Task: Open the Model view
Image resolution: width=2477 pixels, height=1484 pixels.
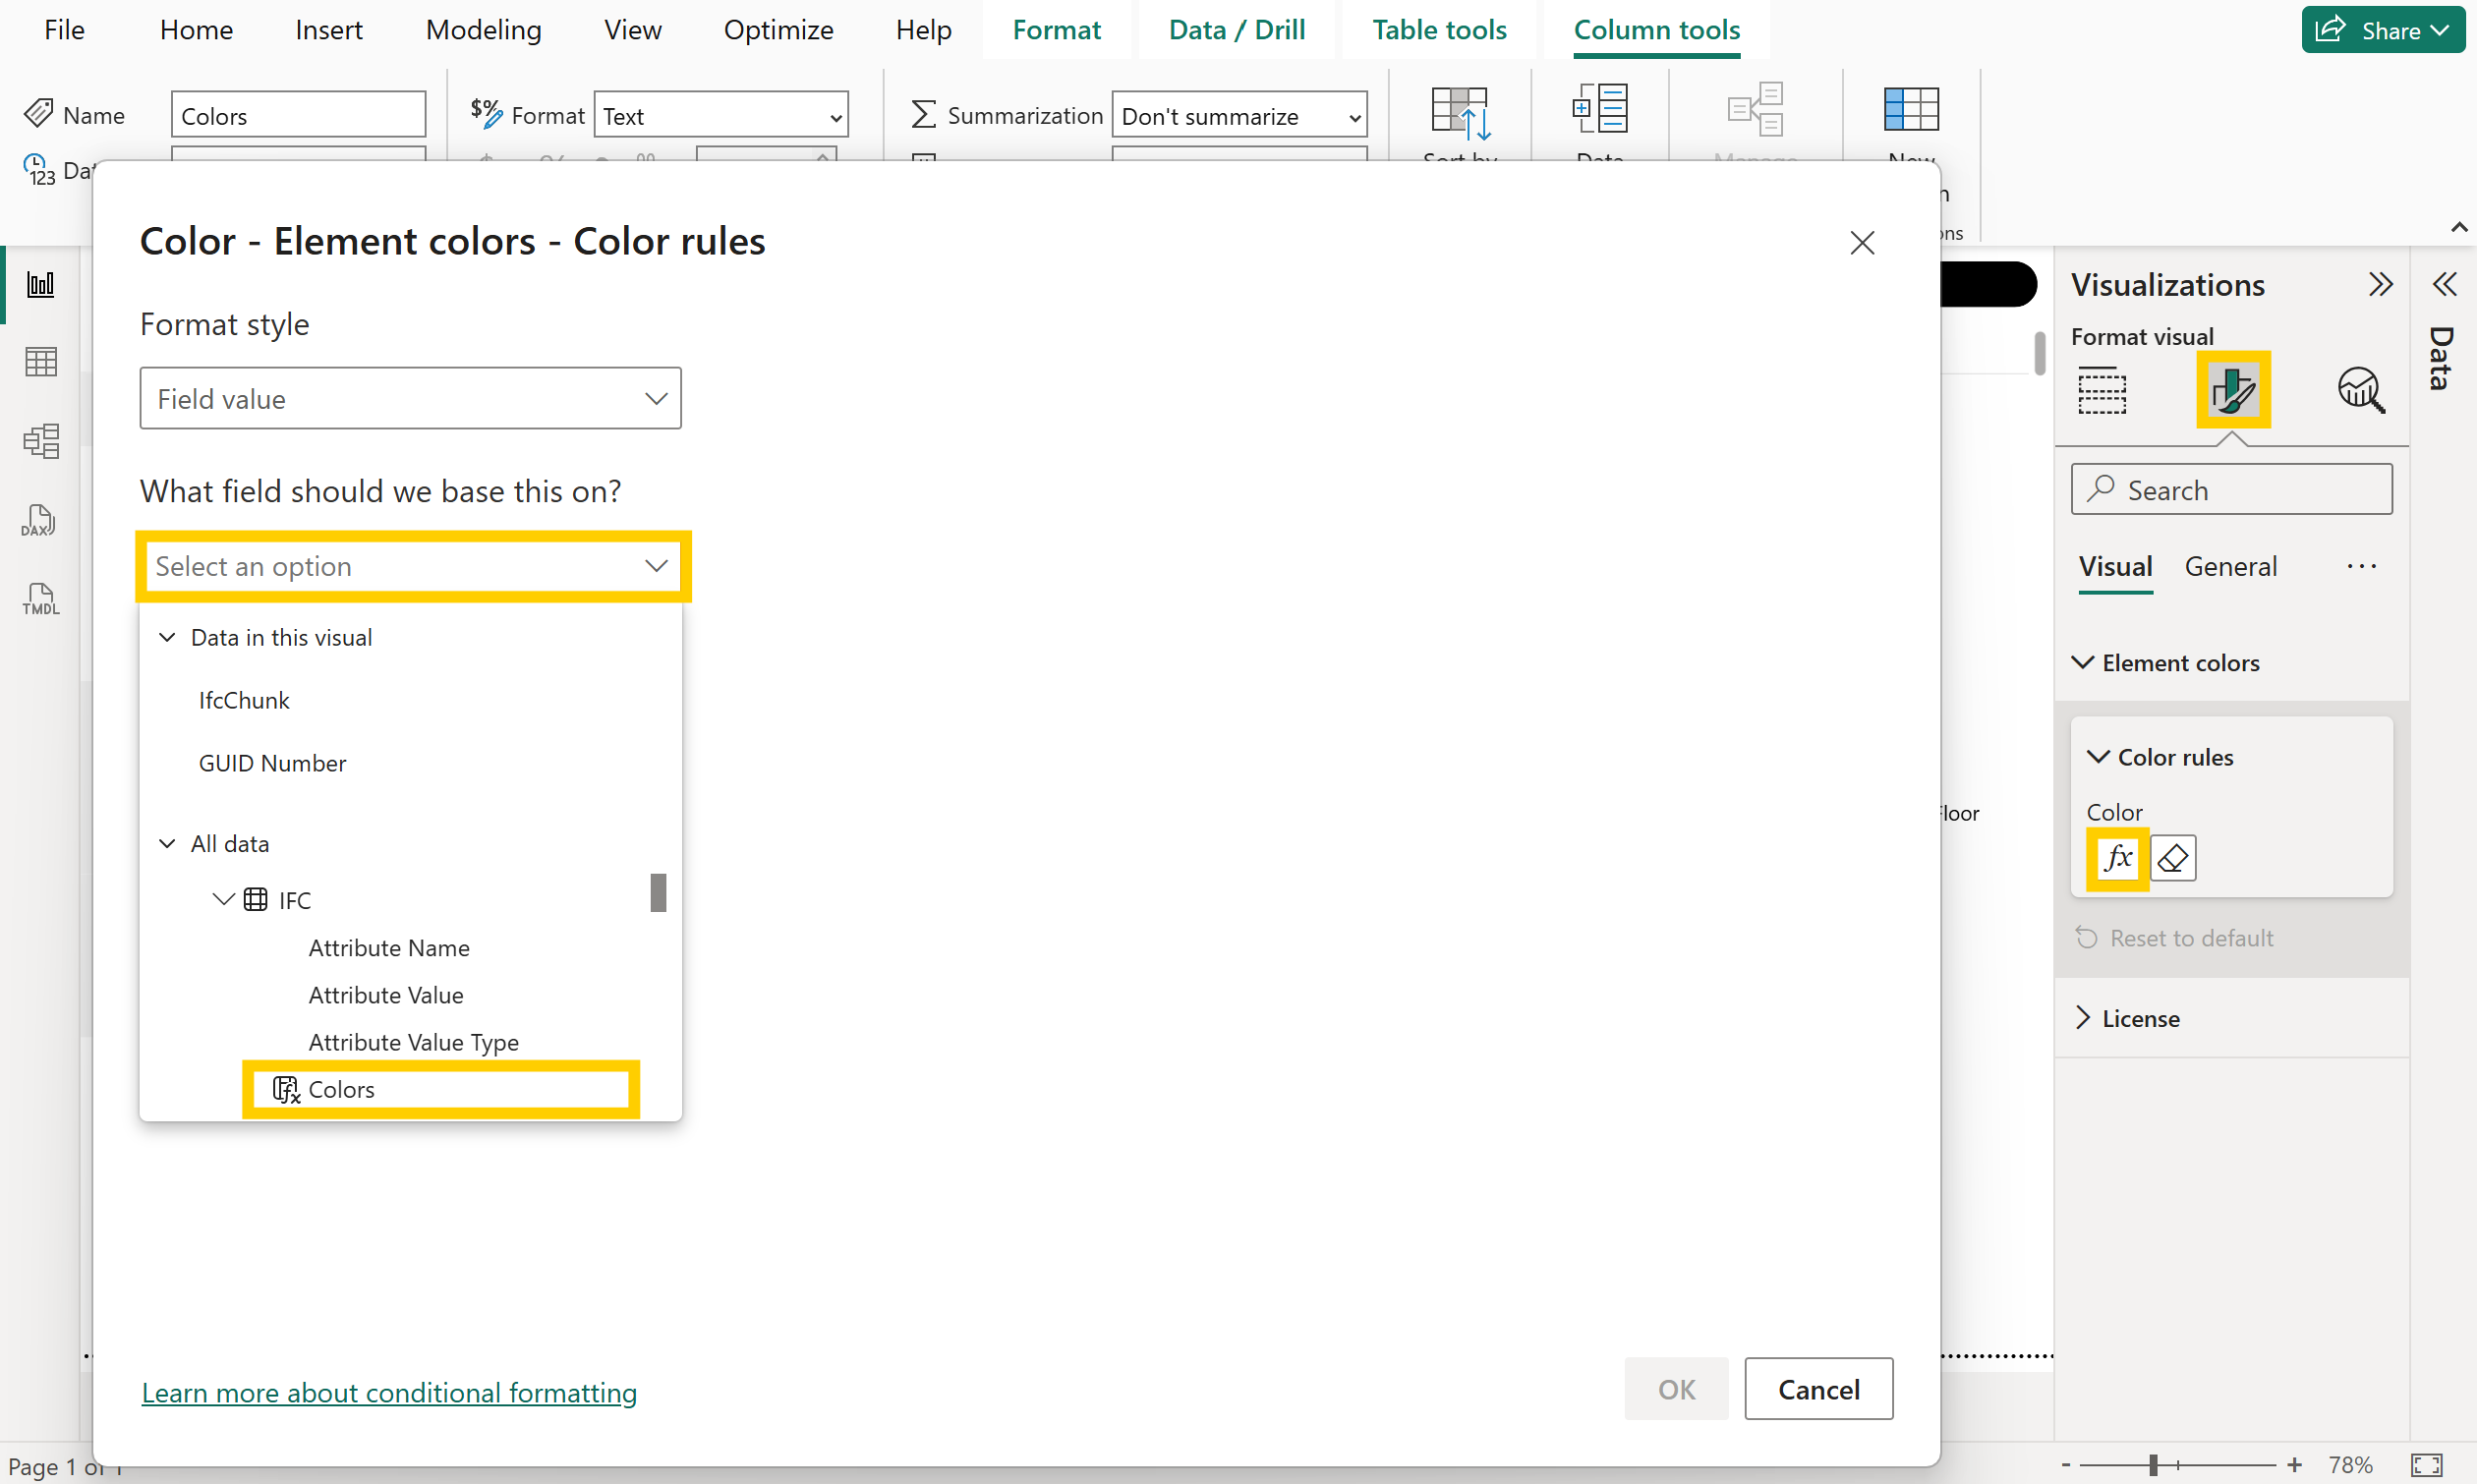Action: (40, 441)
